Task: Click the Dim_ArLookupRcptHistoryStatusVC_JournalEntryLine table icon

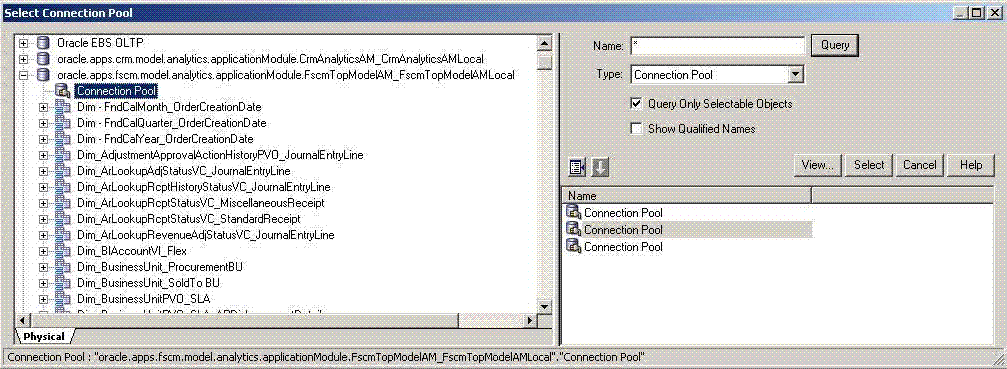Action: coord(63,187)
